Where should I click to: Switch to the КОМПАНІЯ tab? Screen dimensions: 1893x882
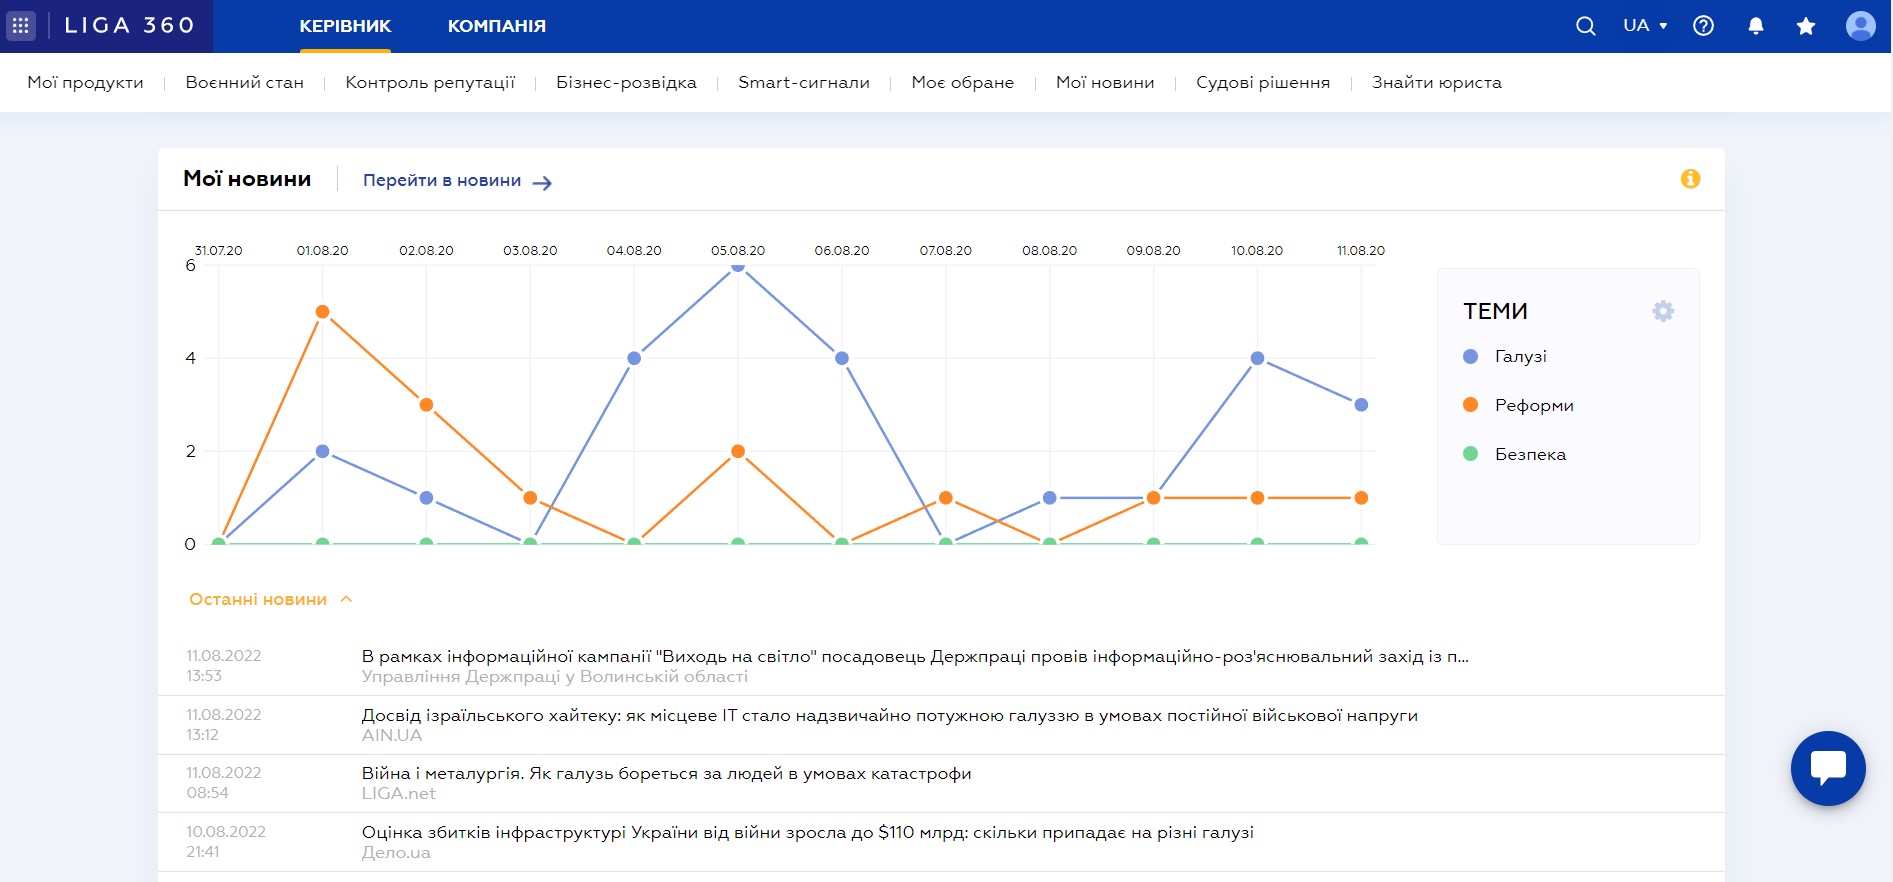[497, 26]
